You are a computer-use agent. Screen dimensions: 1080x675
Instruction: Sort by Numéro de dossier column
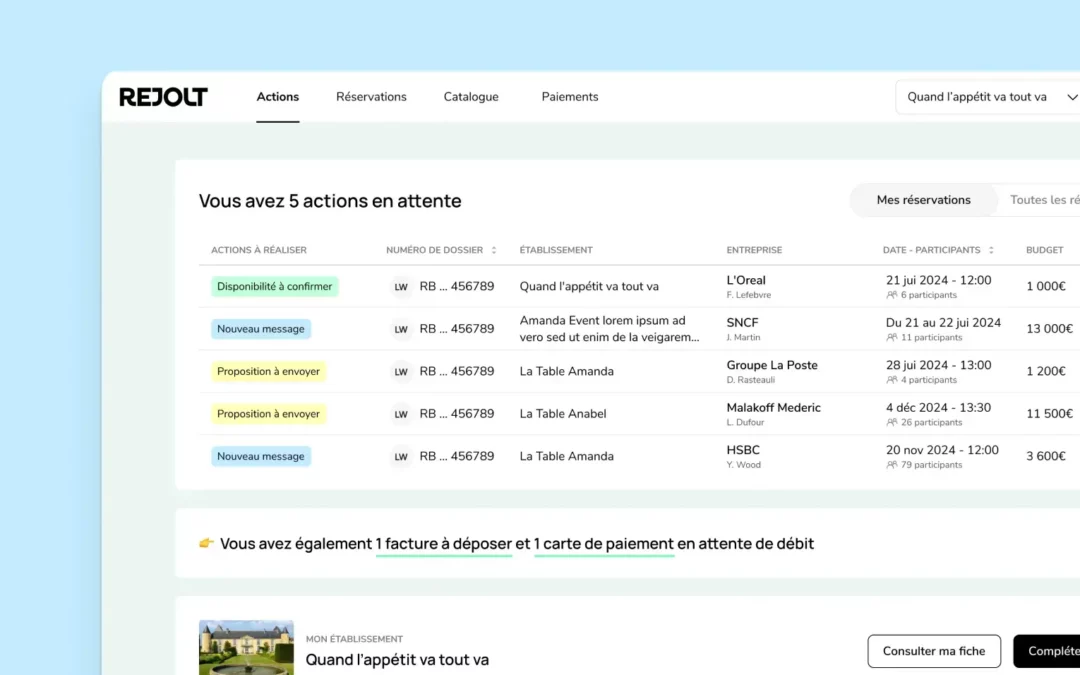tap(441, 250)
